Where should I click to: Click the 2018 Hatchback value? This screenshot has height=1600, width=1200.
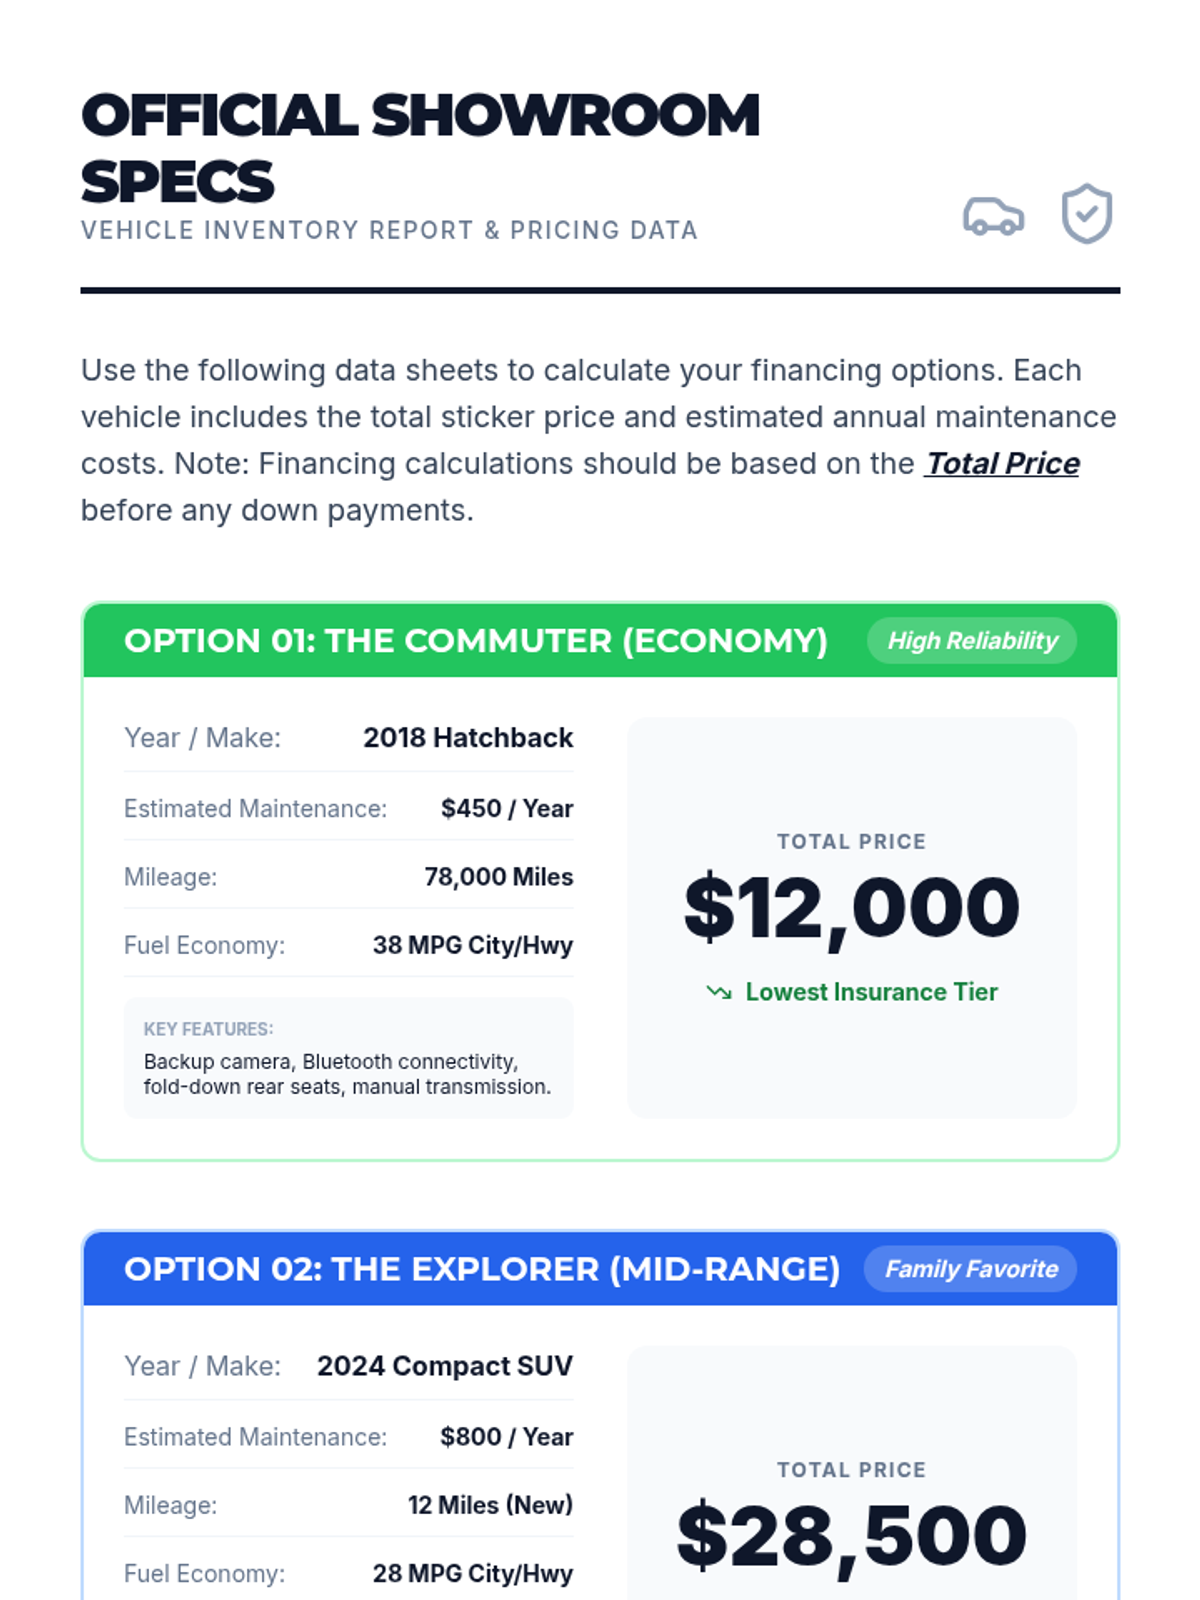point(467,737)
